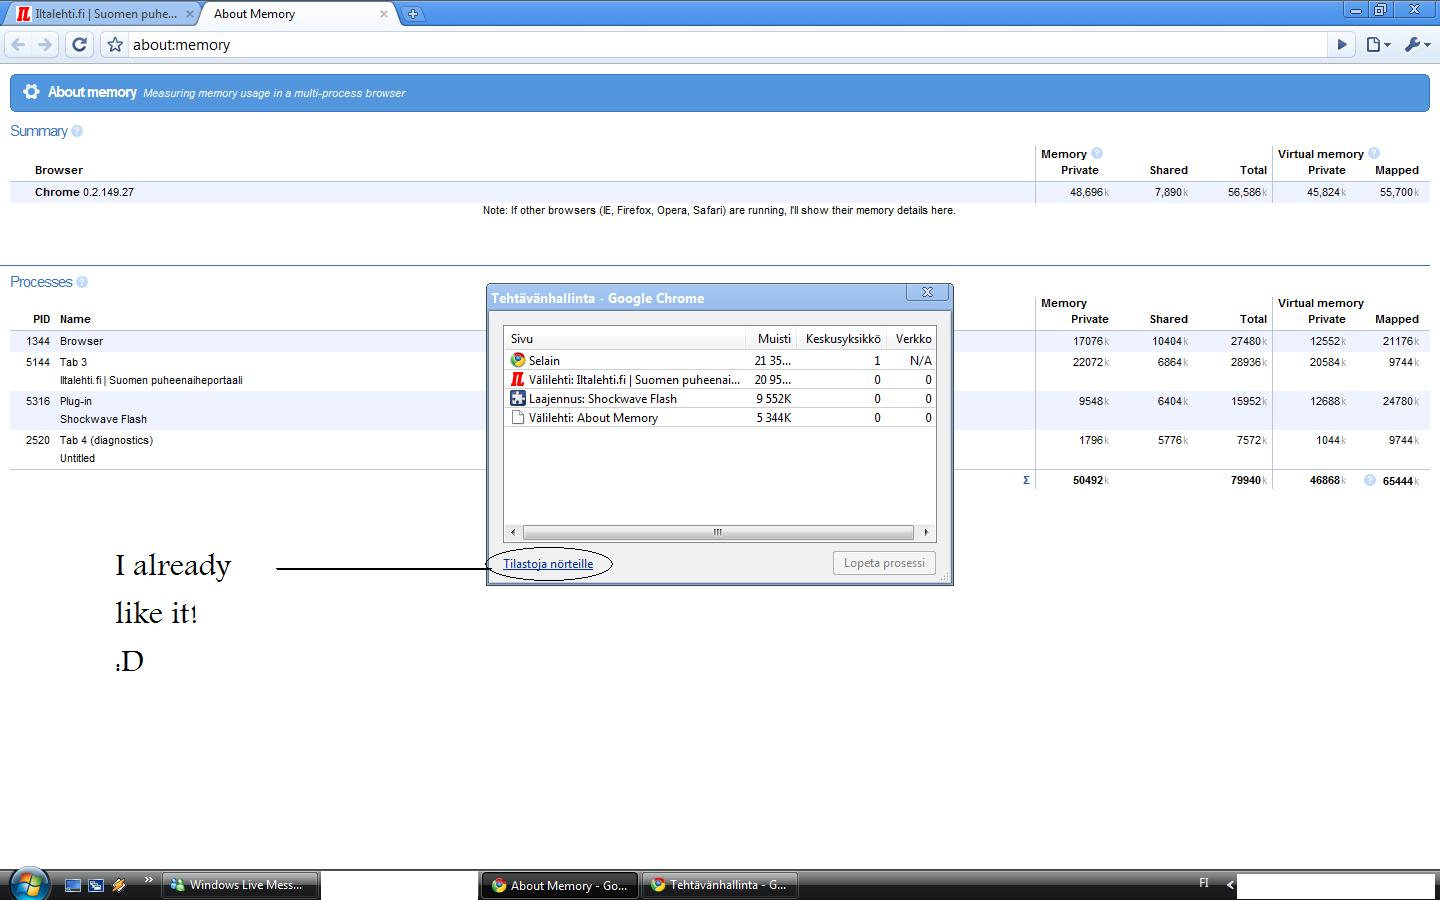Switch to the Iltalehti.fi tab

pyautogui.click(x=100, y=14)
